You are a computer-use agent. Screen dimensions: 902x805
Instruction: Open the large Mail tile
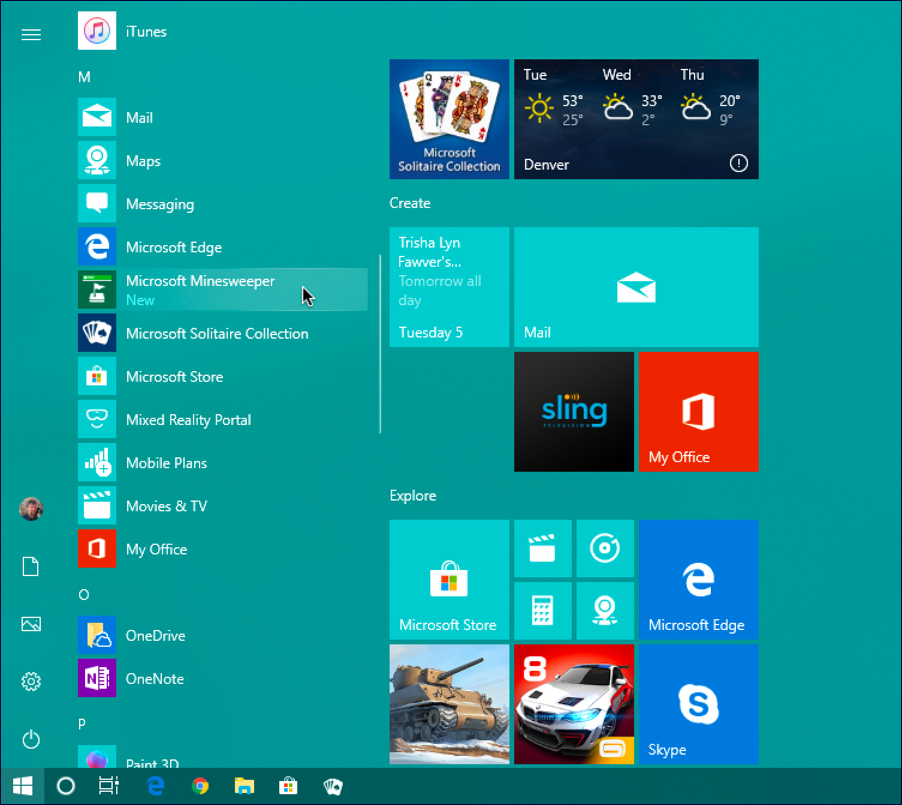click(x=636, y=287)
